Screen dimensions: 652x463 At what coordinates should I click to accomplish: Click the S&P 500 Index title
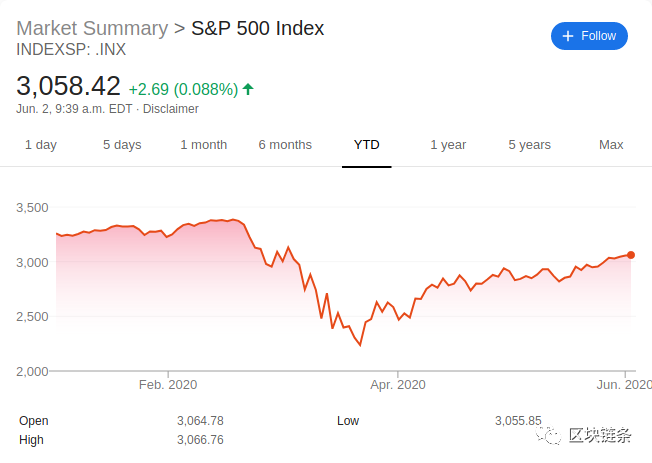tap(258, 28)
